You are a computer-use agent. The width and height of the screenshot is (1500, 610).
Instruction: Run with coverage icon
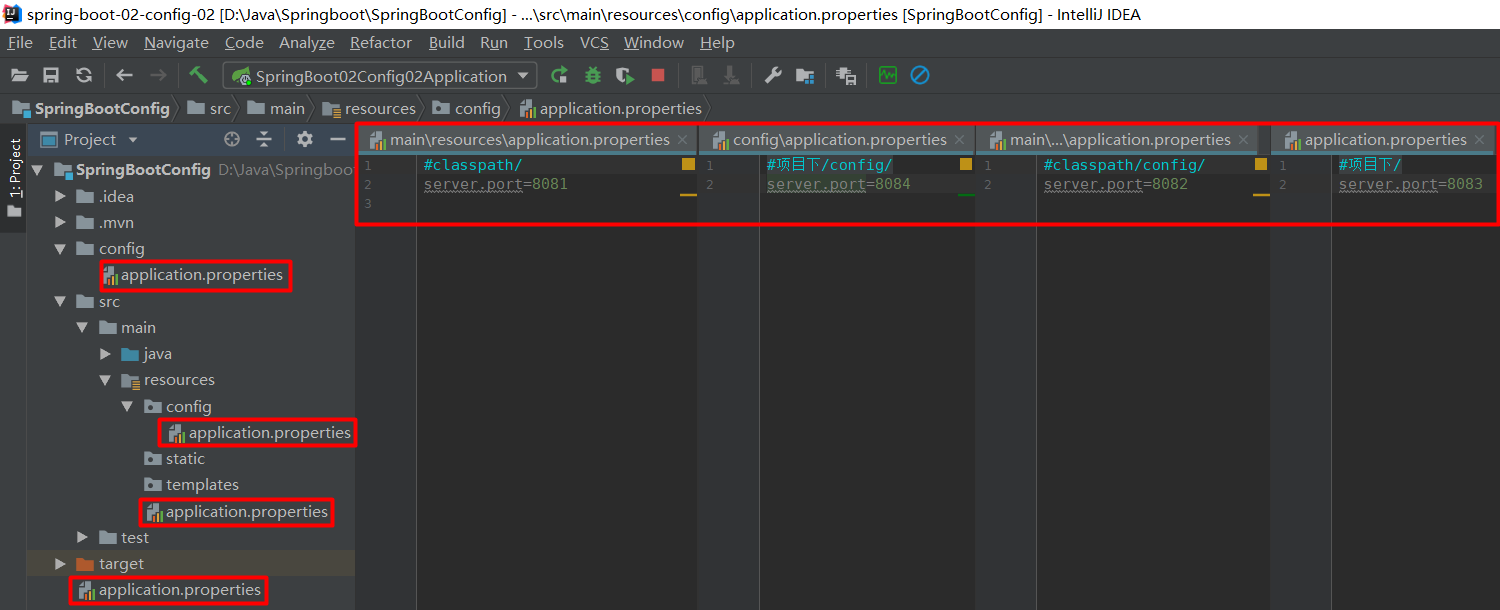point(625,75)
